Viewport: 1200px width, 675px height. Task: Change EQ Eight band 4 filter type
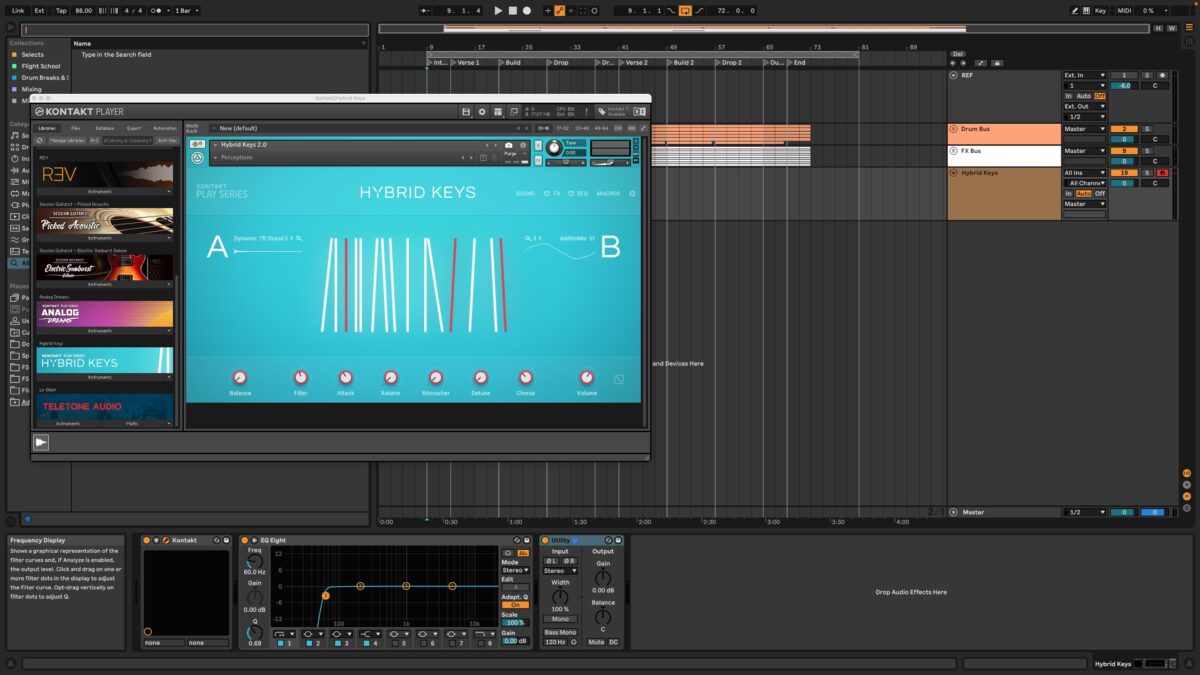pos(373,634)
